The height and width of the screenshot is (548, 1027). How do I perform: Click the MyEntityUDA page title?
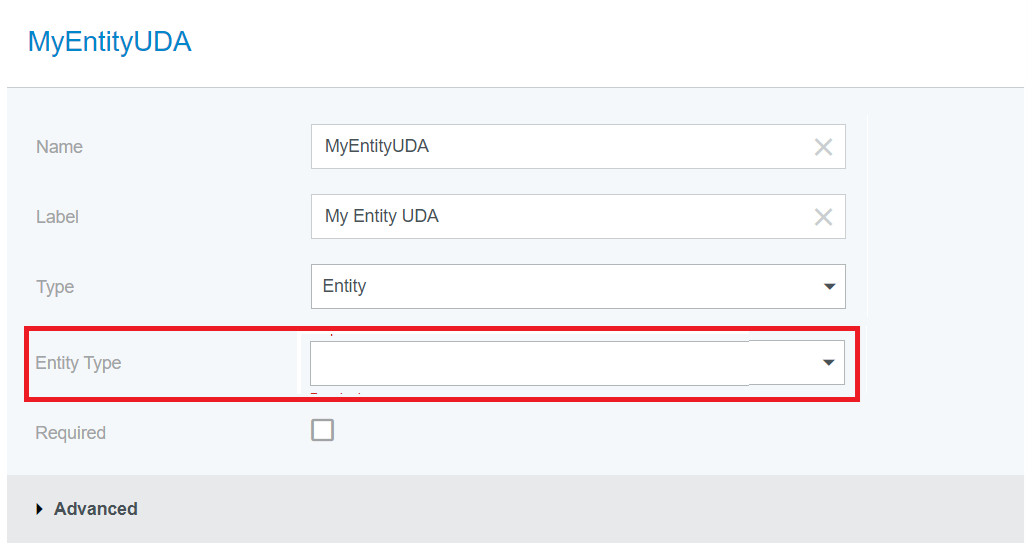tap(109, 42)
